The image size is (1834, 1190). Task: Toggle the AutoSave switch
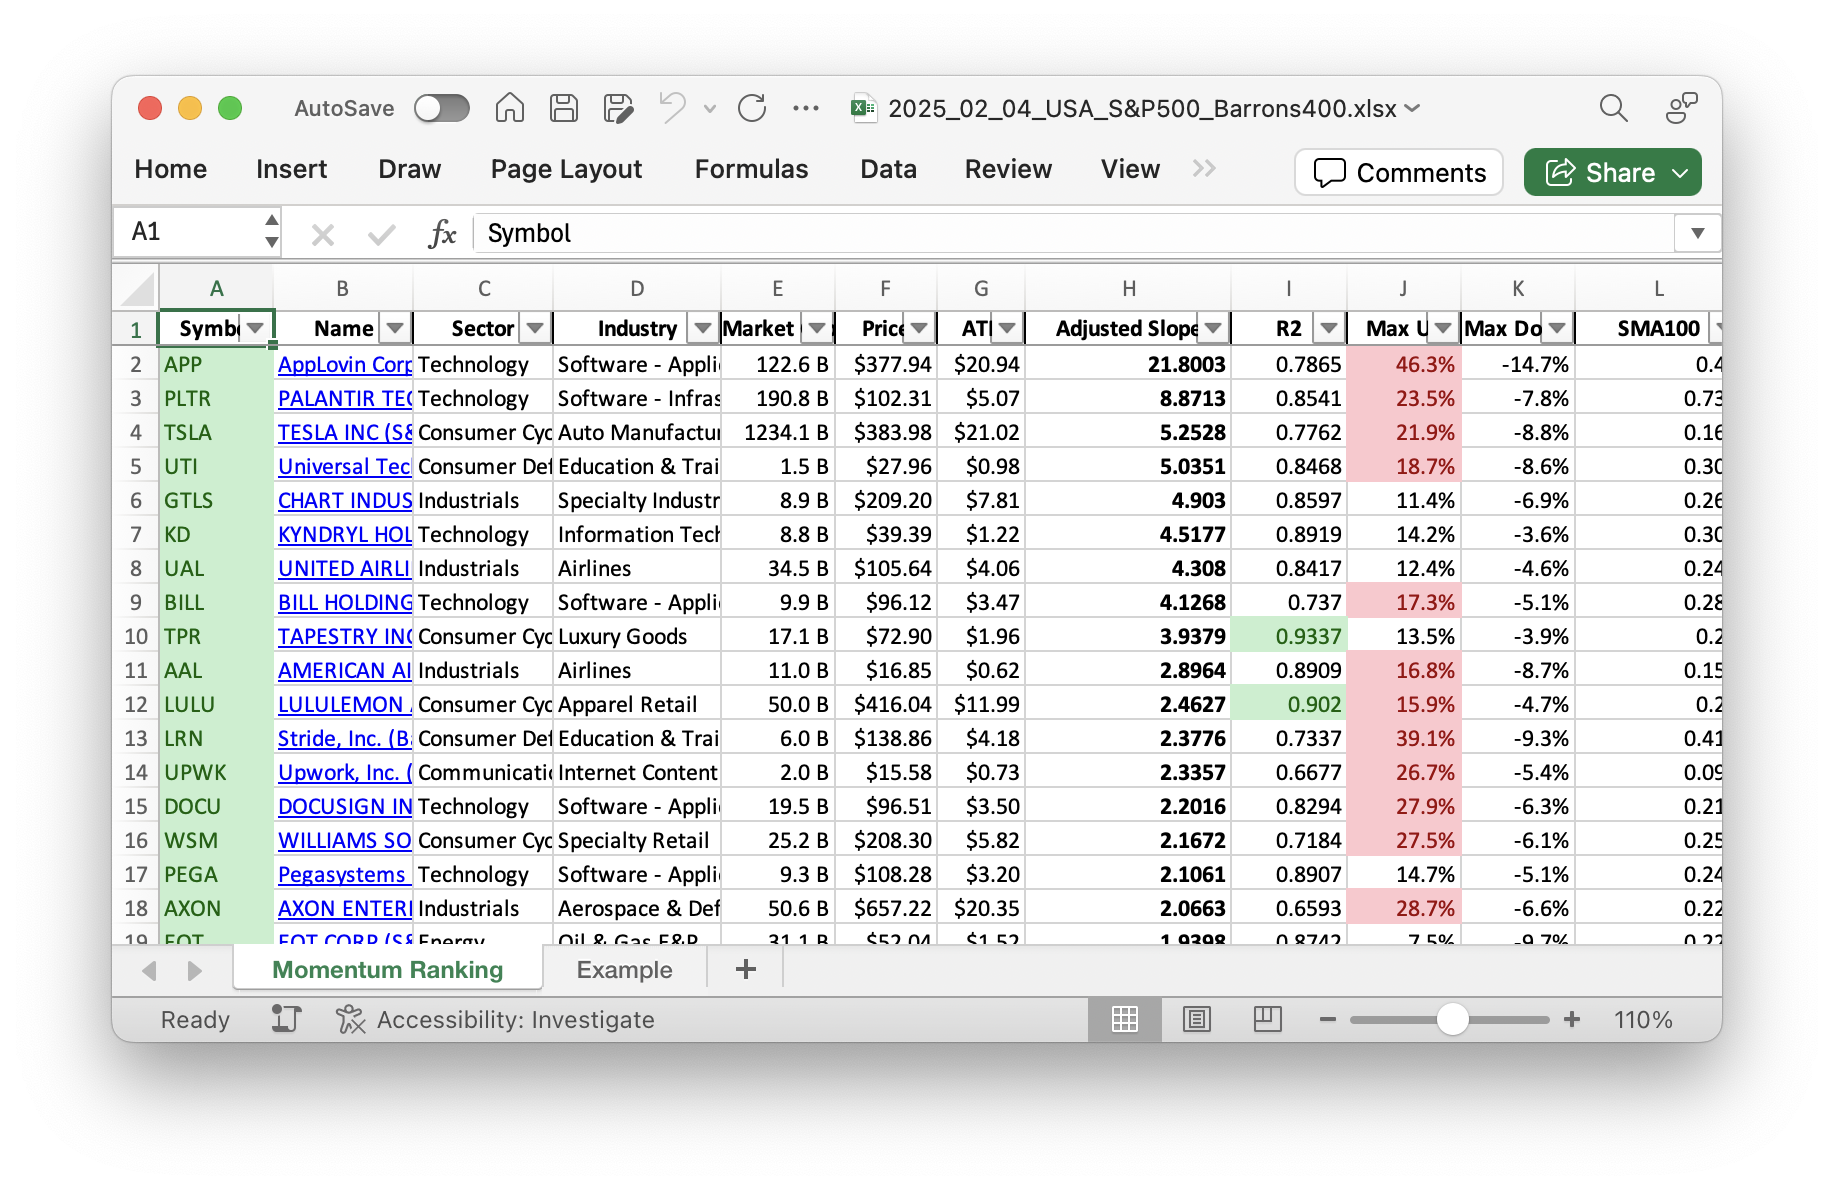pos(442,108)
